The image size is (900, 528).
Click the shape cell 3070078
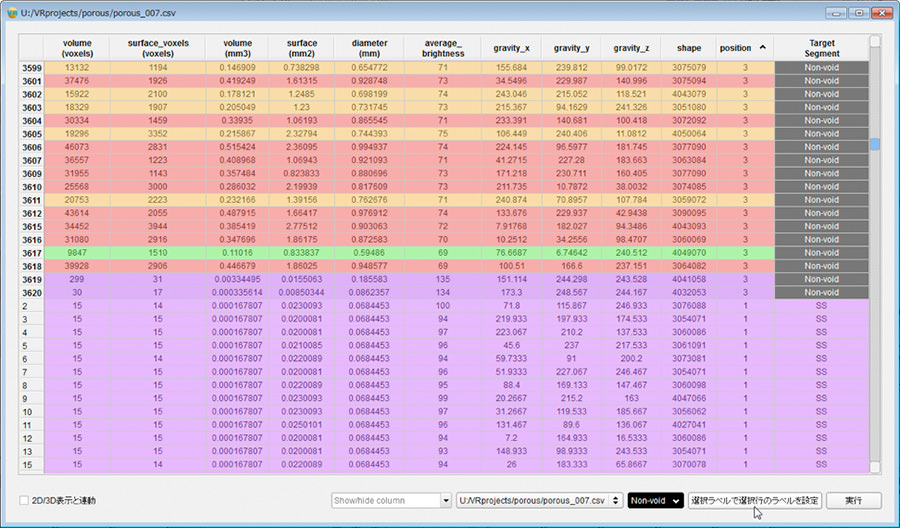coord(688,464)
